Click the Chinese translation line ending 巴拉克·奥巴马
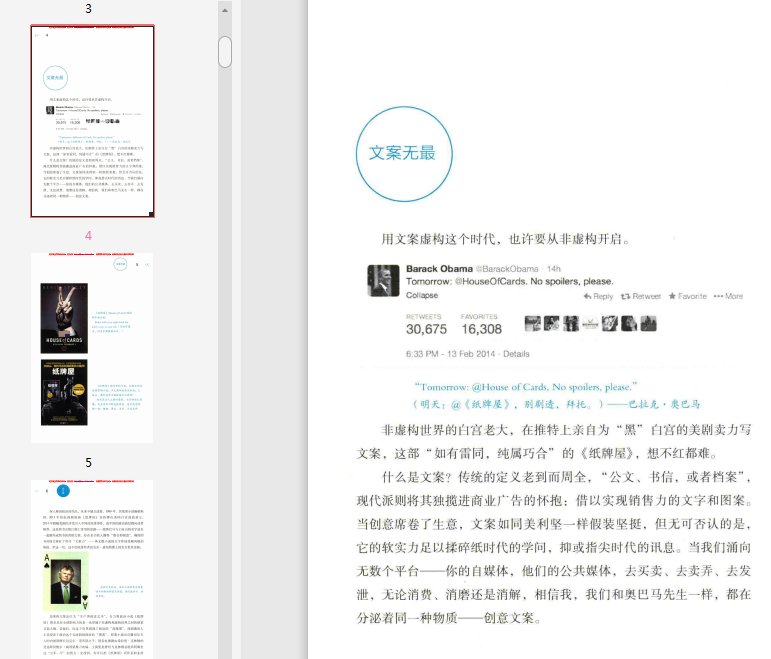The width and height of the screenshot is (771, 659). coord(556,404)
